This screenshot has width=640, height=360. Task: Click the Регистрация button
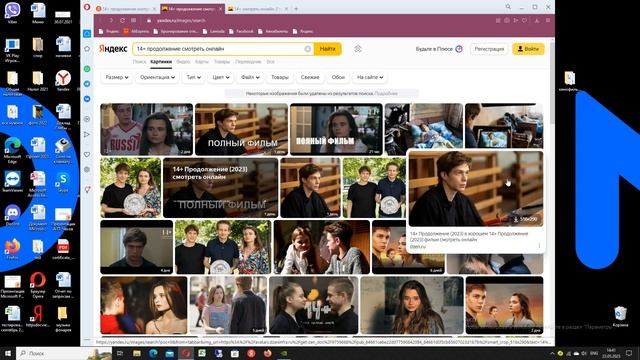click(x=489, y=49)
